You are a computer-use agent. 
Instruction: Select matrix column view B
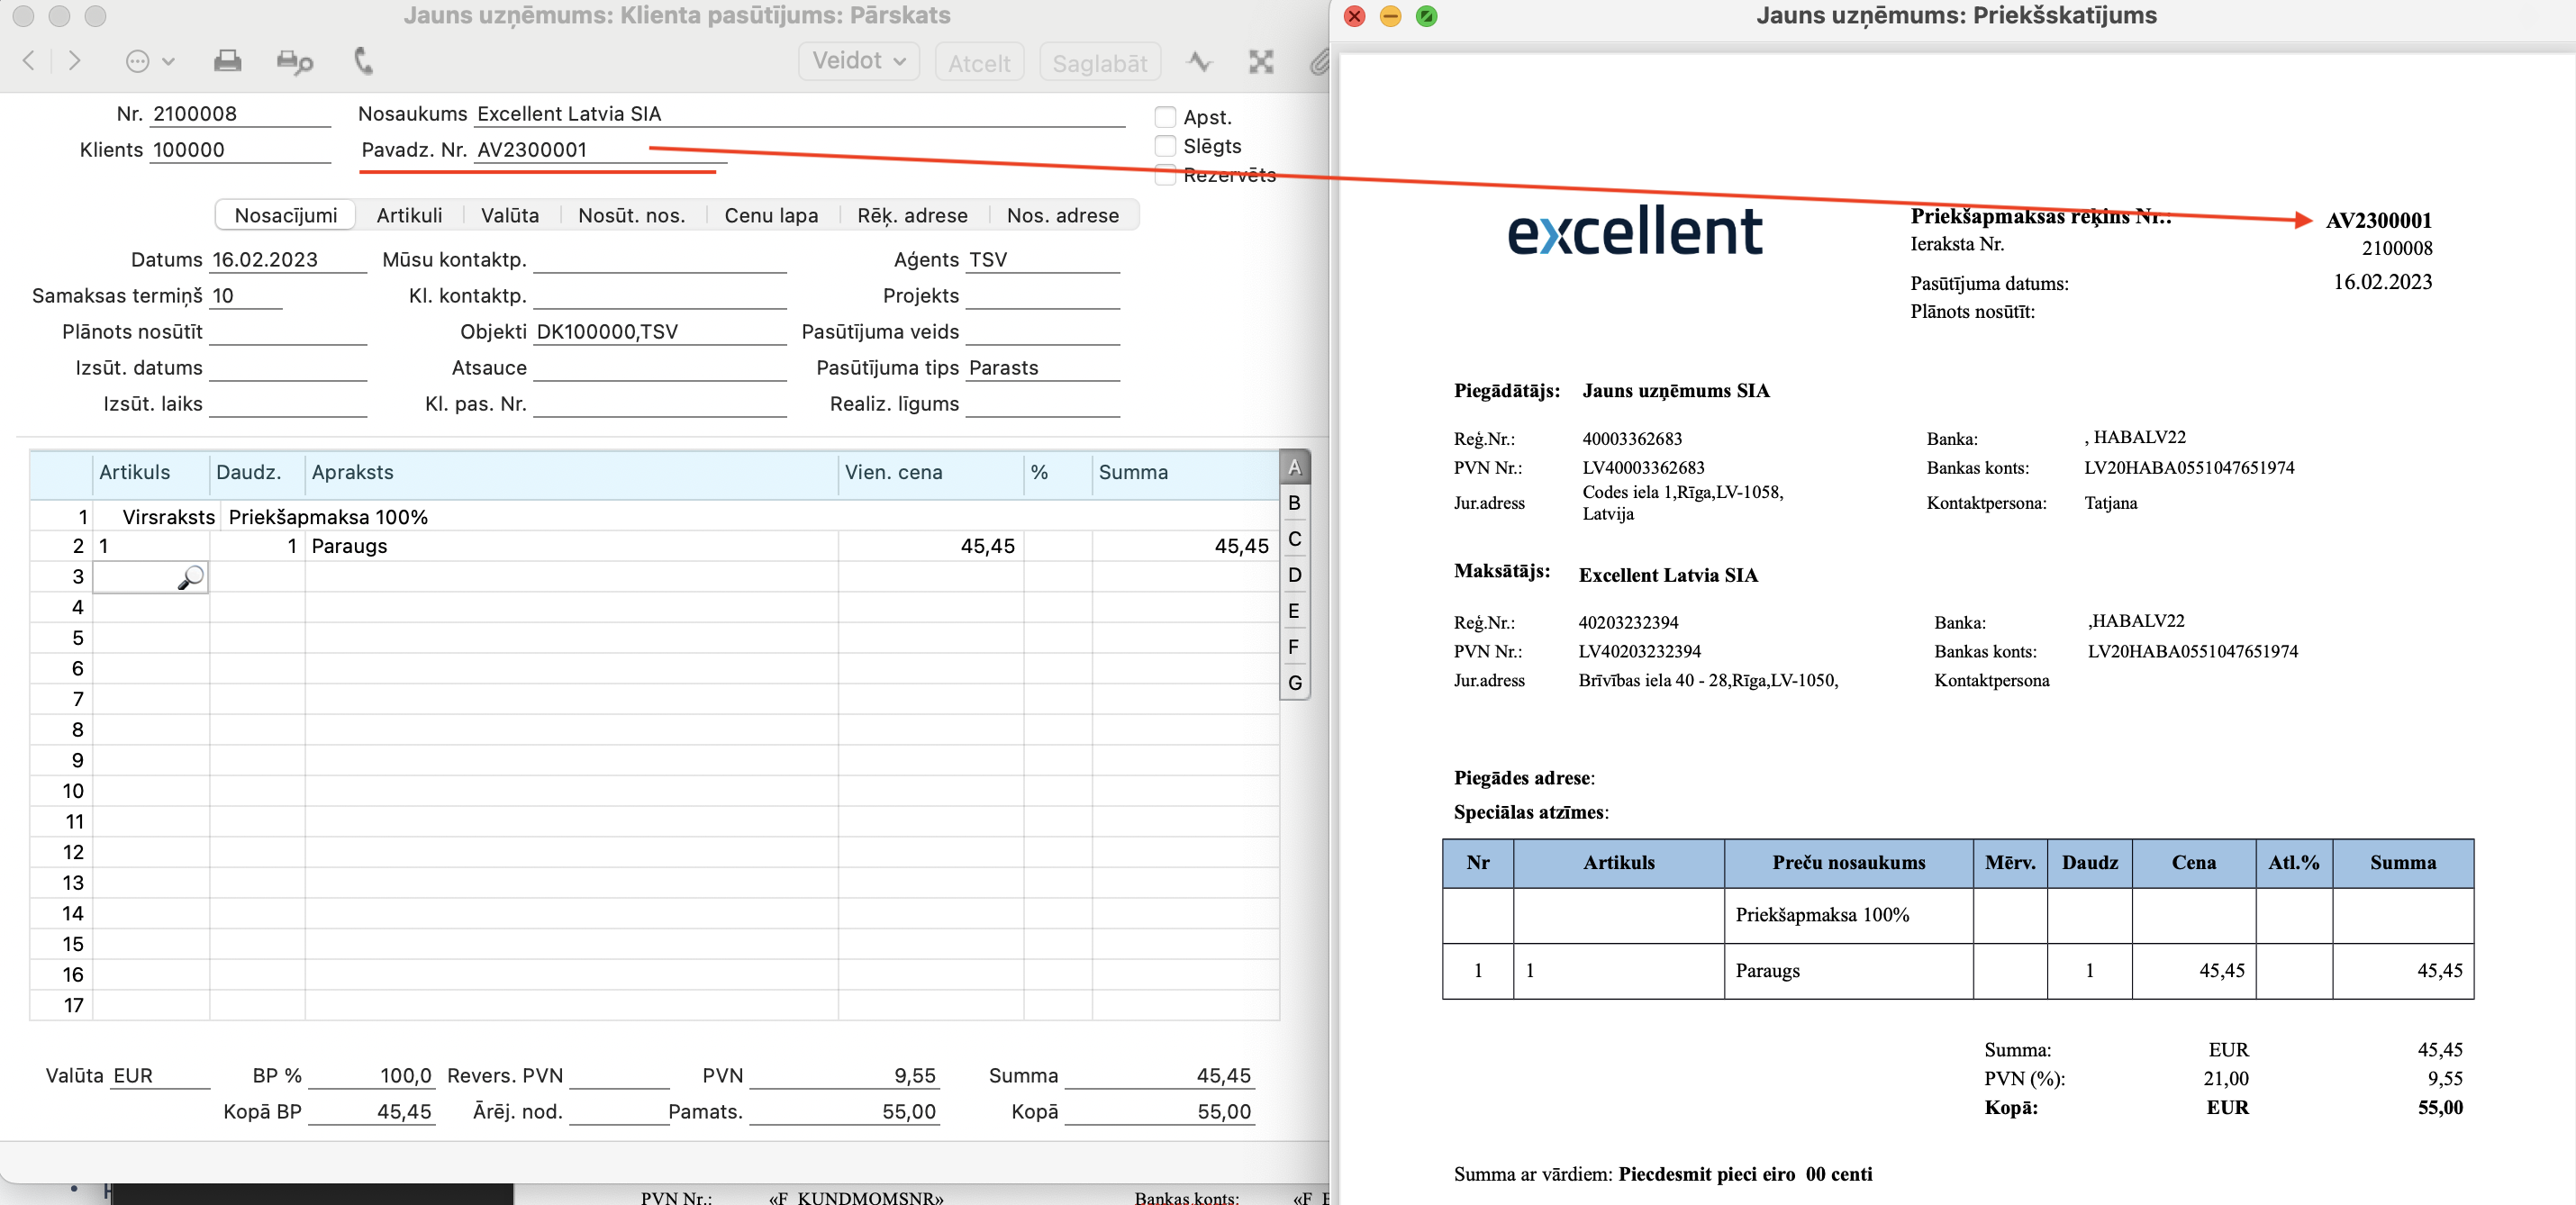pos(1294,503)
